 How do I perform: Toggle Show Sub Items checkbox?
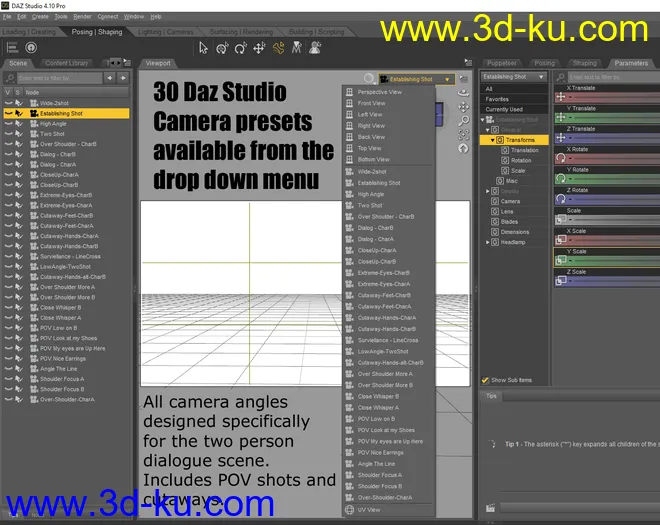tap(487, 380)
